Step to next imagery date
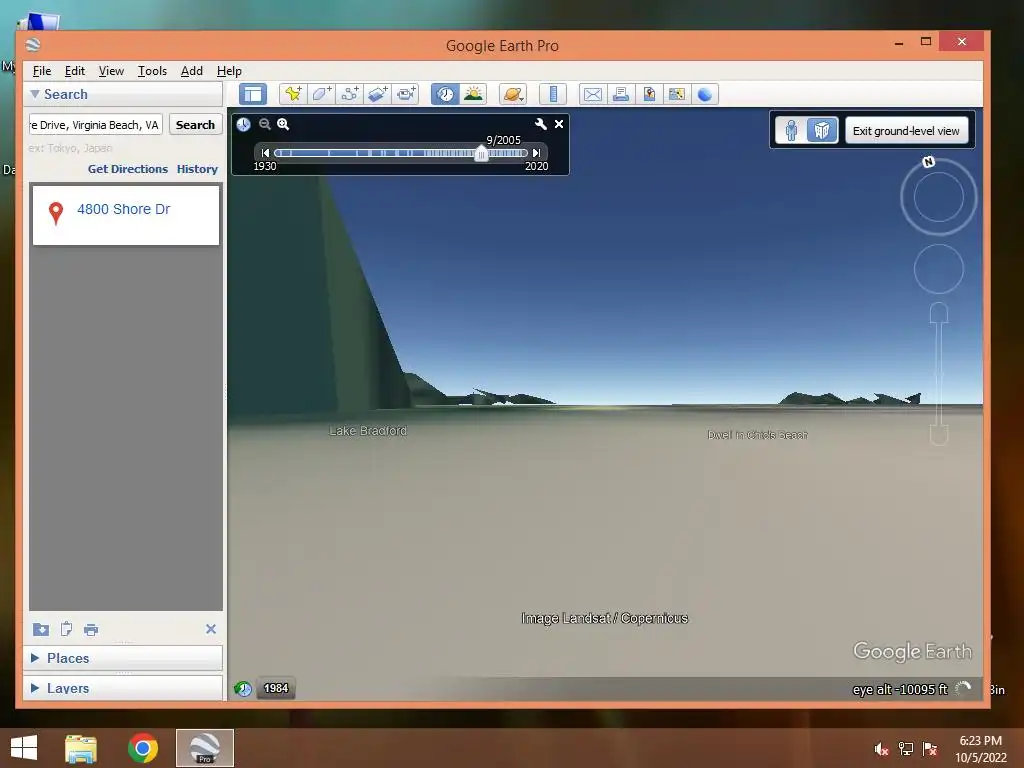The height and width of the screenshot is (768, 1024). pyautogui.click(x=536, y=153)
